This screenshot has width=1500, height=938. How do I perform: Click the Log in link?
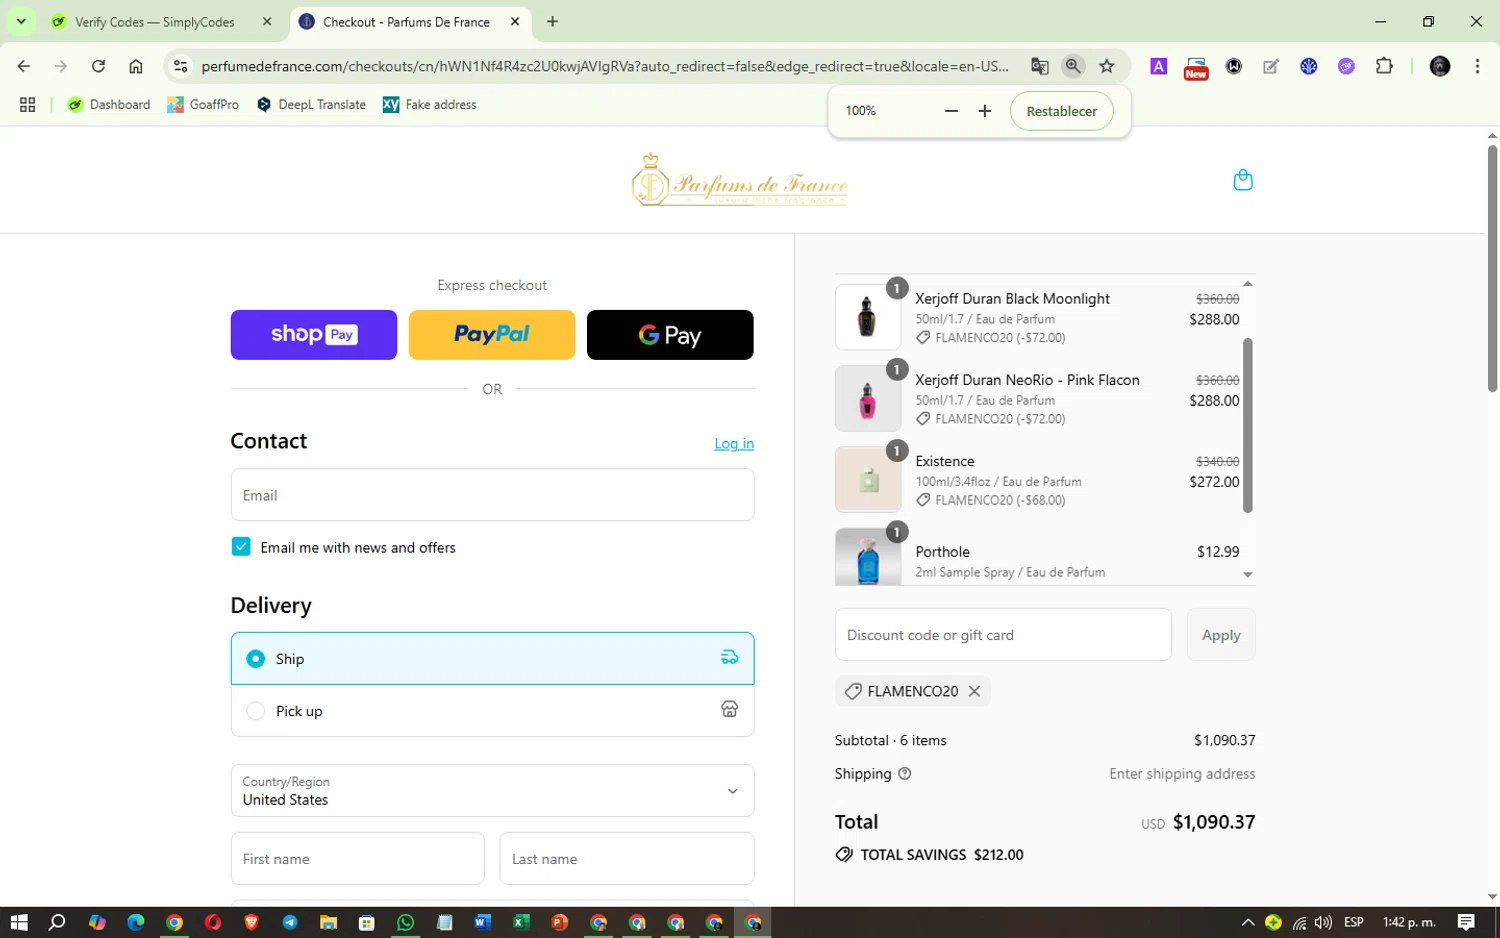click(x=734, y=443)
